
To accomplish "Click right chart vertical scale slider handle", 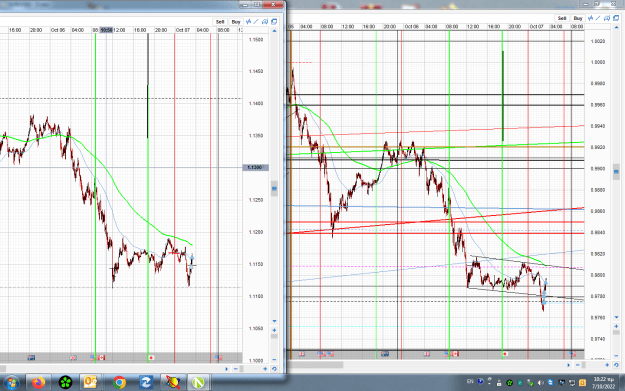I will [616, 172].
